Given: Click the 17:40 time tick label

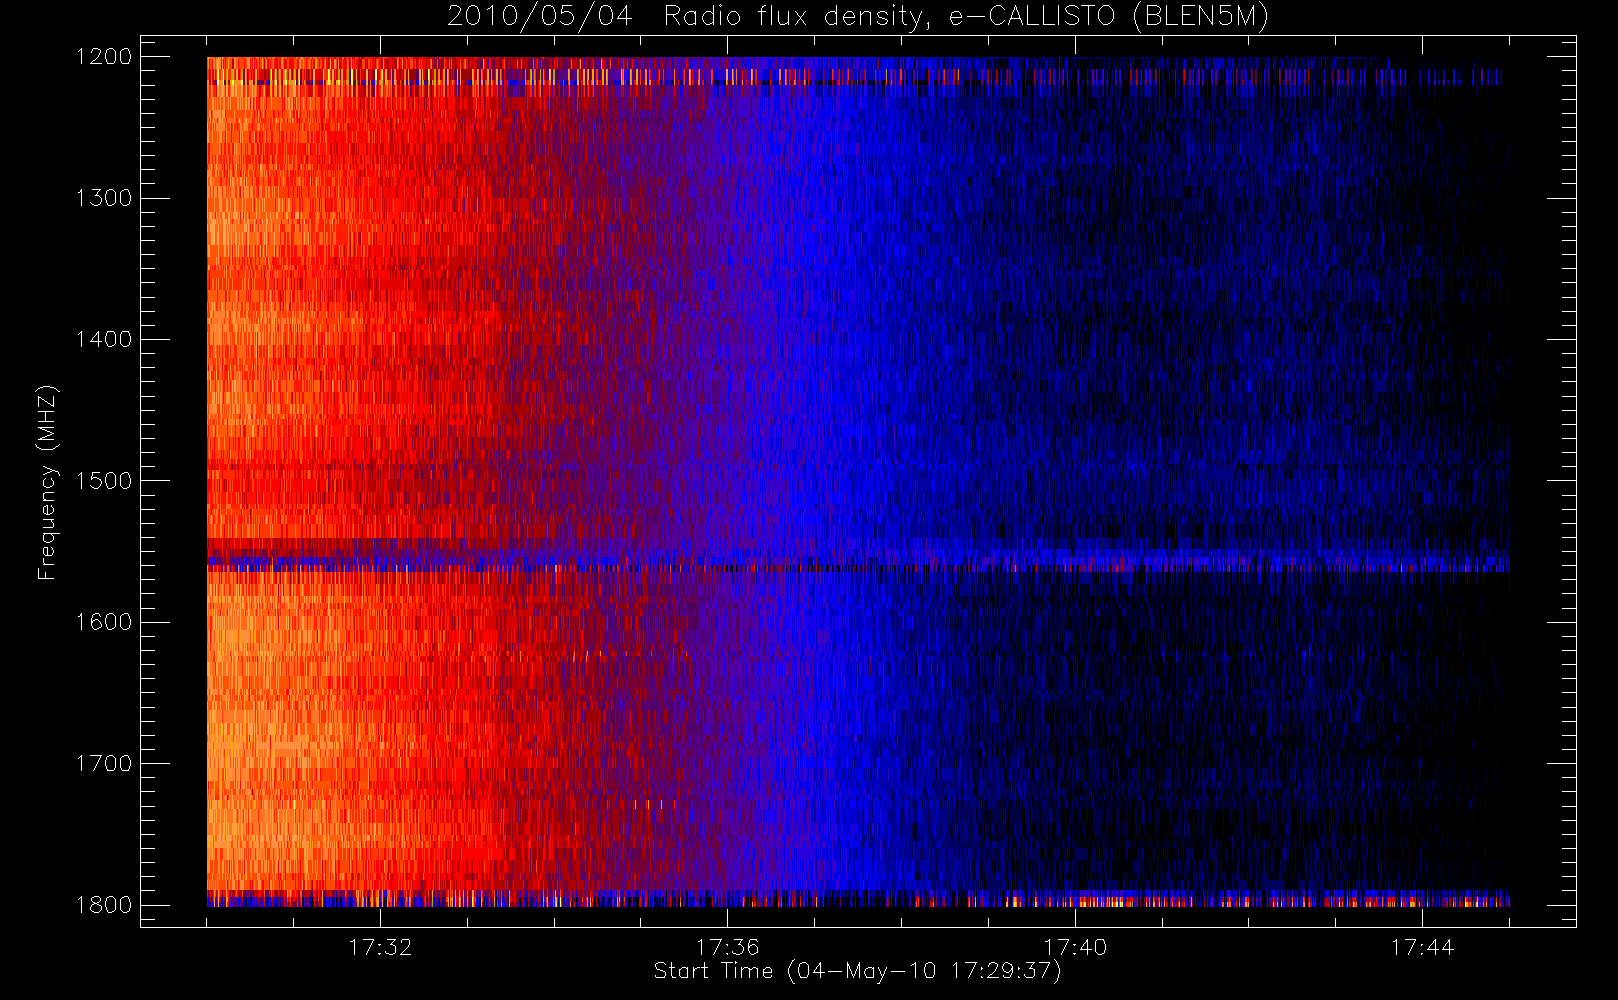Looking at the screenshot, I should (1075, 947).
